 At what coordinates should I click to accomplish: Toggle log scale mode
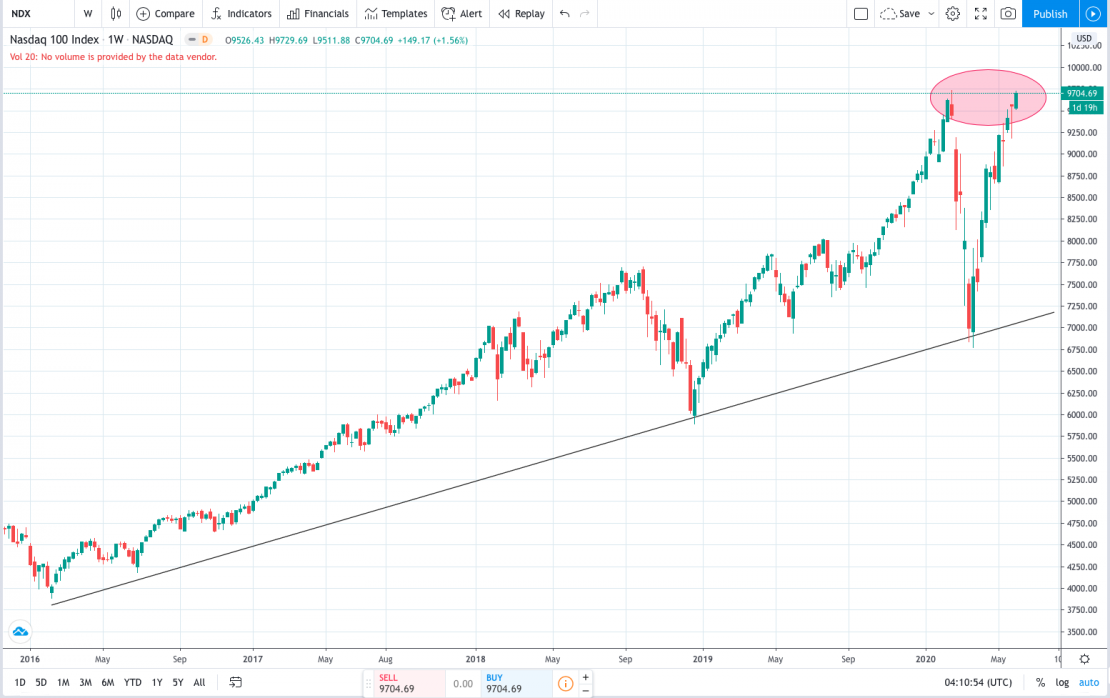click(1062, 683)
